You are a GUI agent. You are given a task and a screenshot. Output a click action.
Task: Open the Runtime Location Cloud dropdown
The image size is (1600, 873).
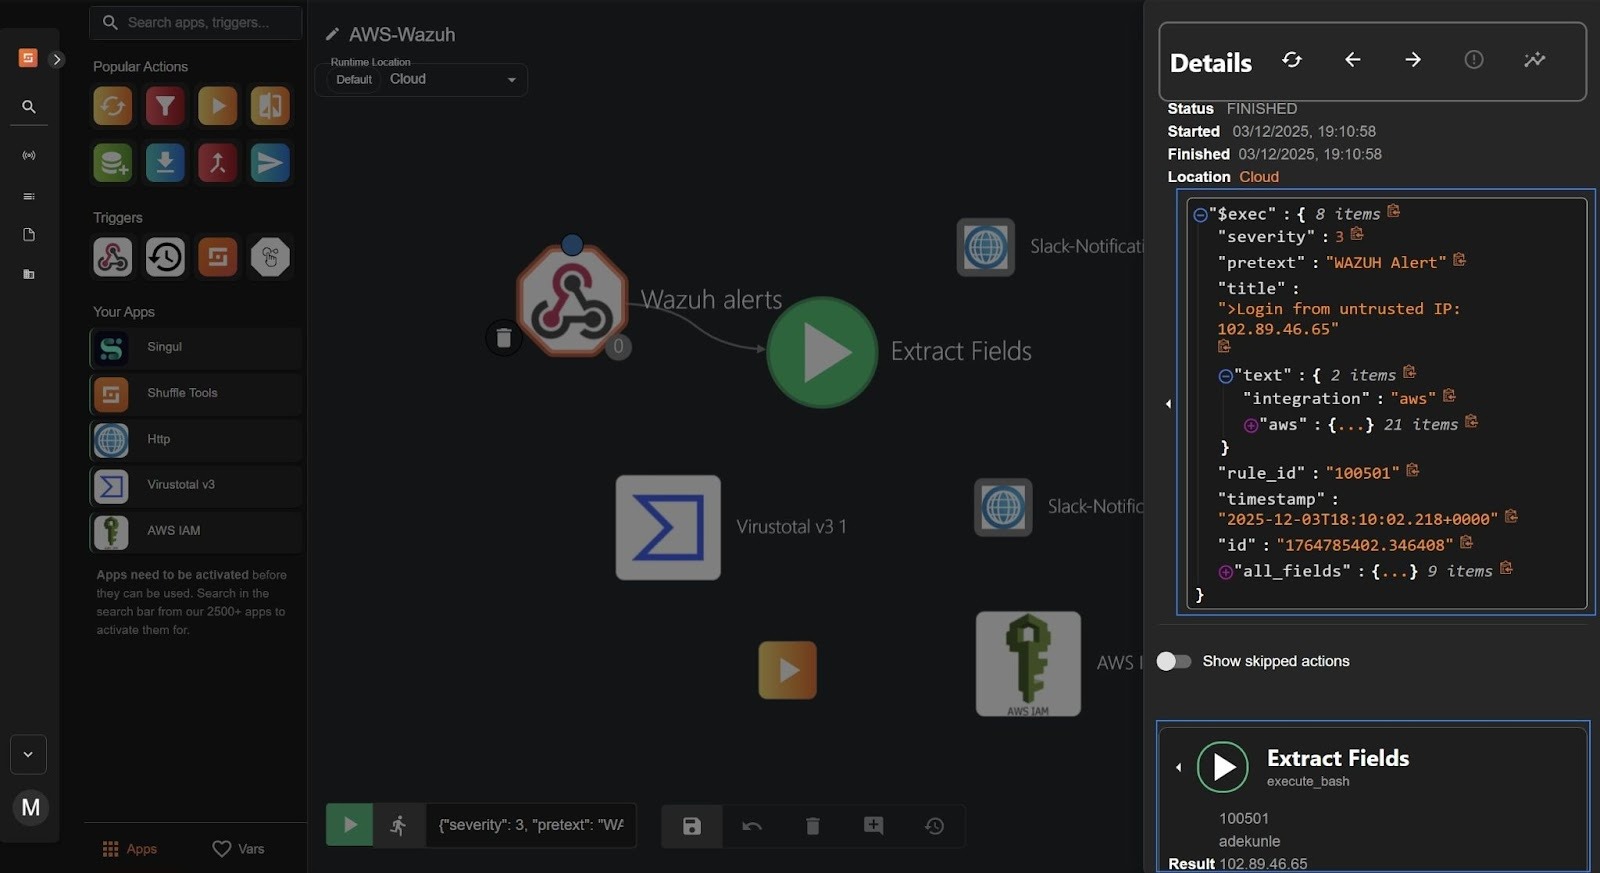(x=421, y=79)
